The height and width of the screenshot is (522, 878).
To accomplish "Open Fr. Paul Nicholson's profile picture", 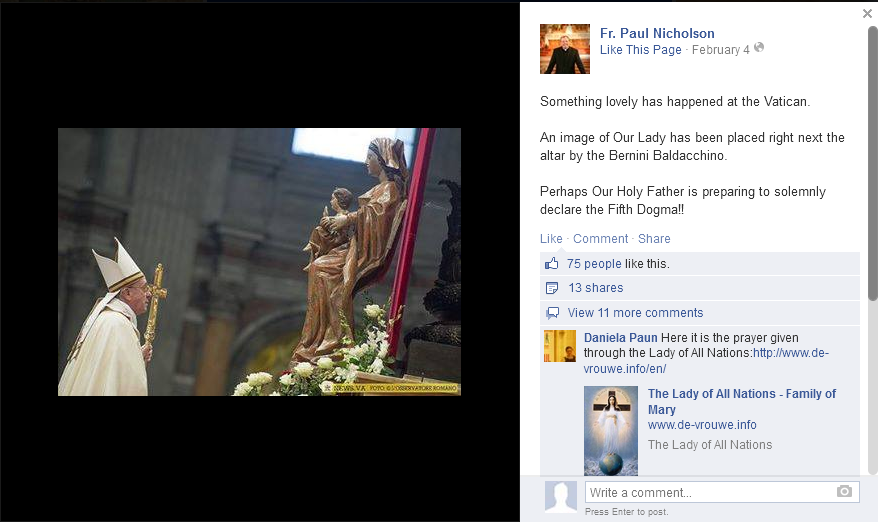I will [564, 49].
